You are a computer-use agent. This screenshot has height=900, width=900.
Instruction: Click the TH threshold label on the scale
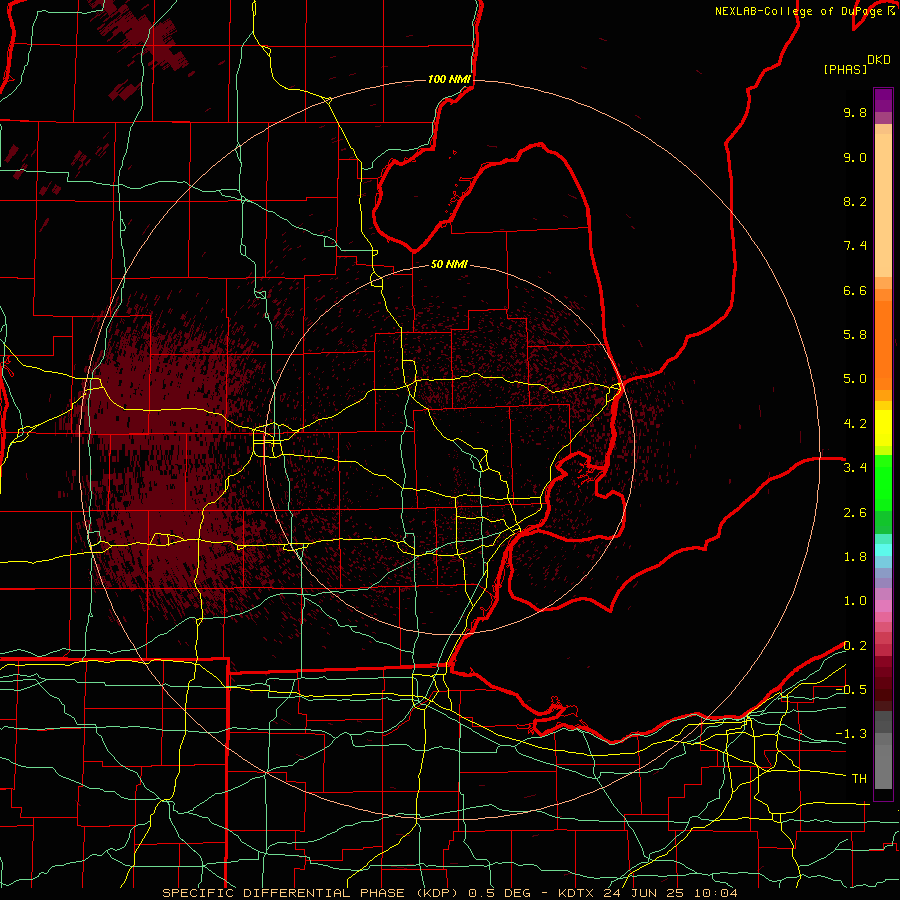859,779
